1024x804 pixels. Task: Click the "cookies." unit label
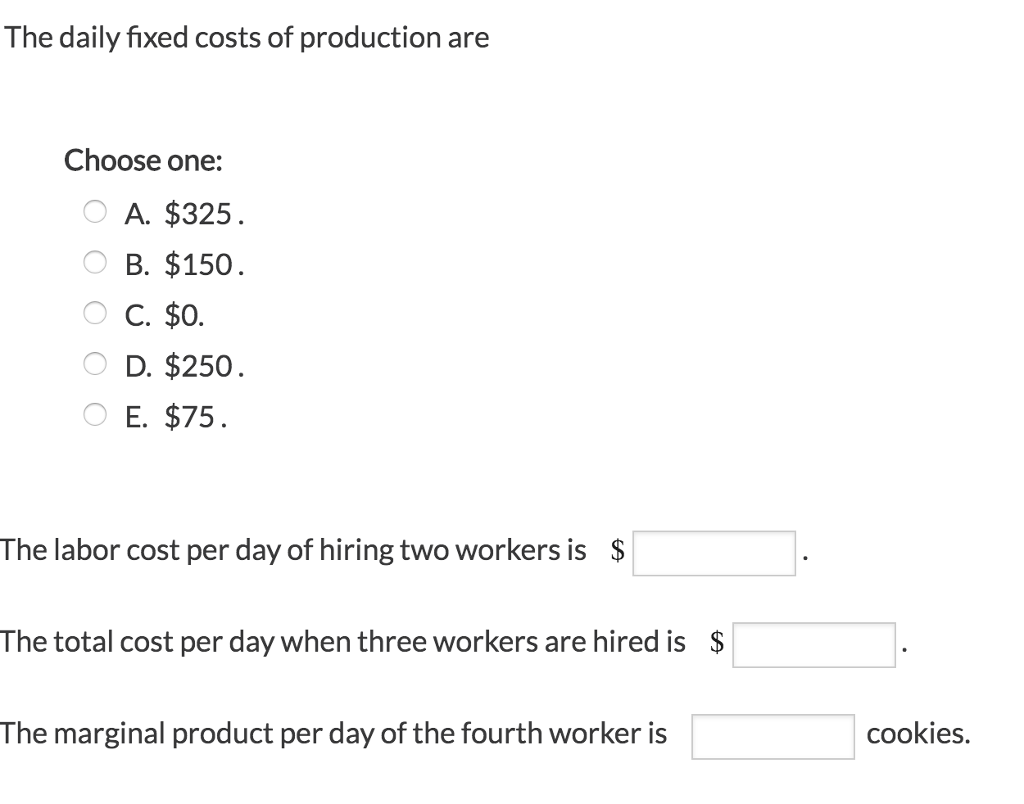click(918, 733)
